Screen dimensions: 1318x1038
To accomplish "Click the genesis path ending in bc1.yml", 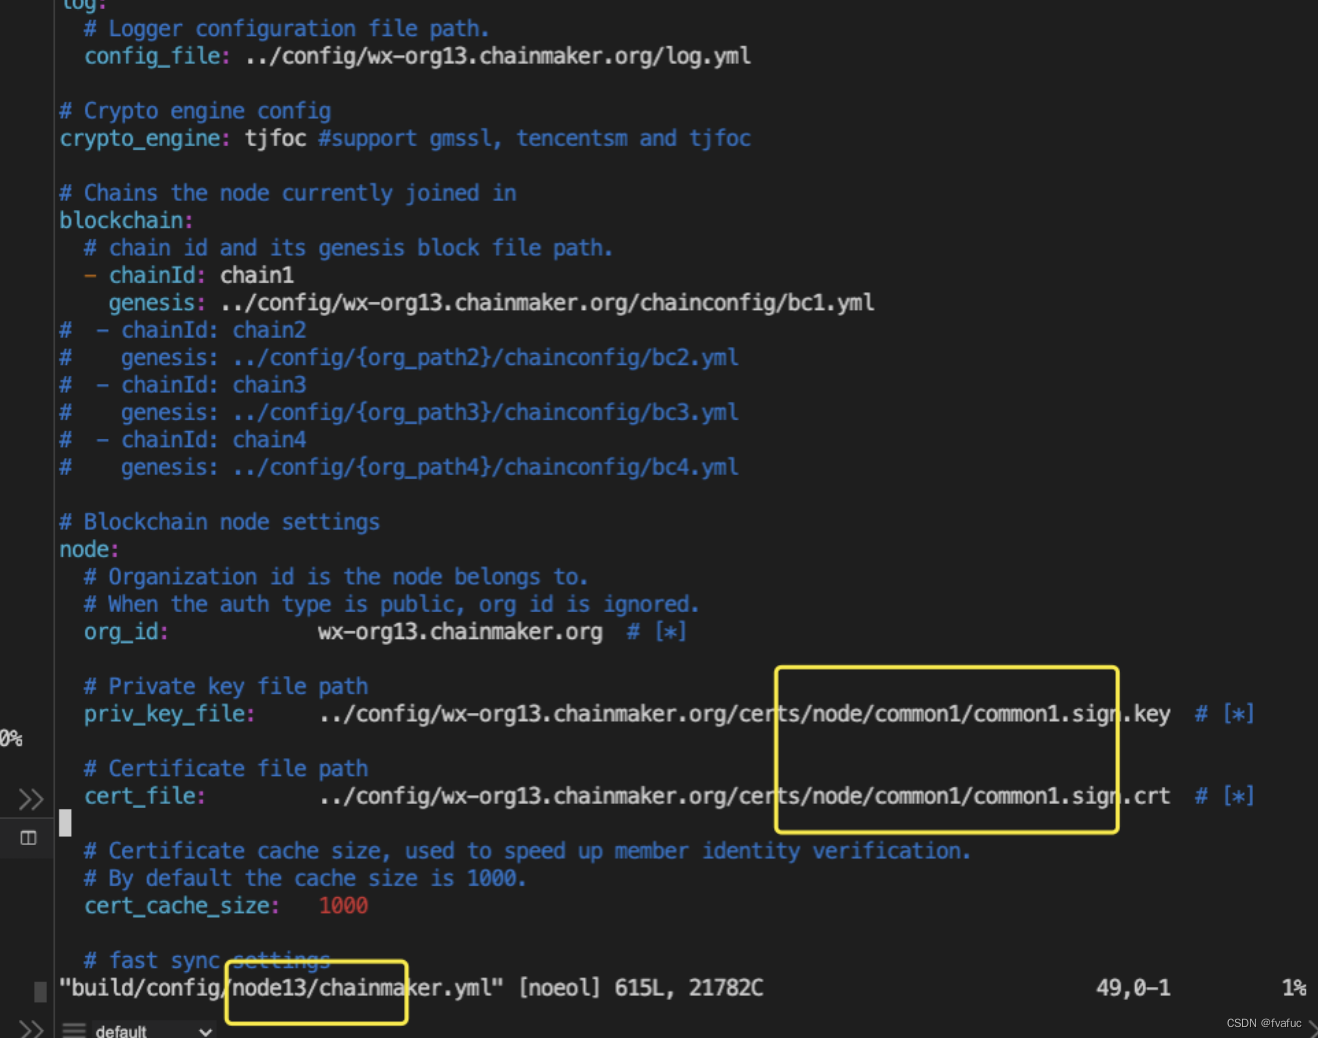I will [x=547, y=302].
